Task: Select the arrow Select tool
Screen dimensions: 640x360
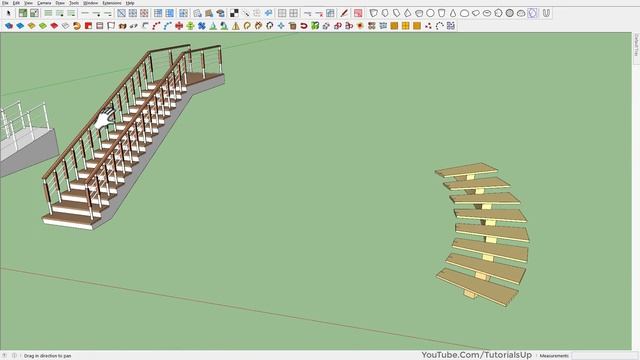Action: click(9, 13)
